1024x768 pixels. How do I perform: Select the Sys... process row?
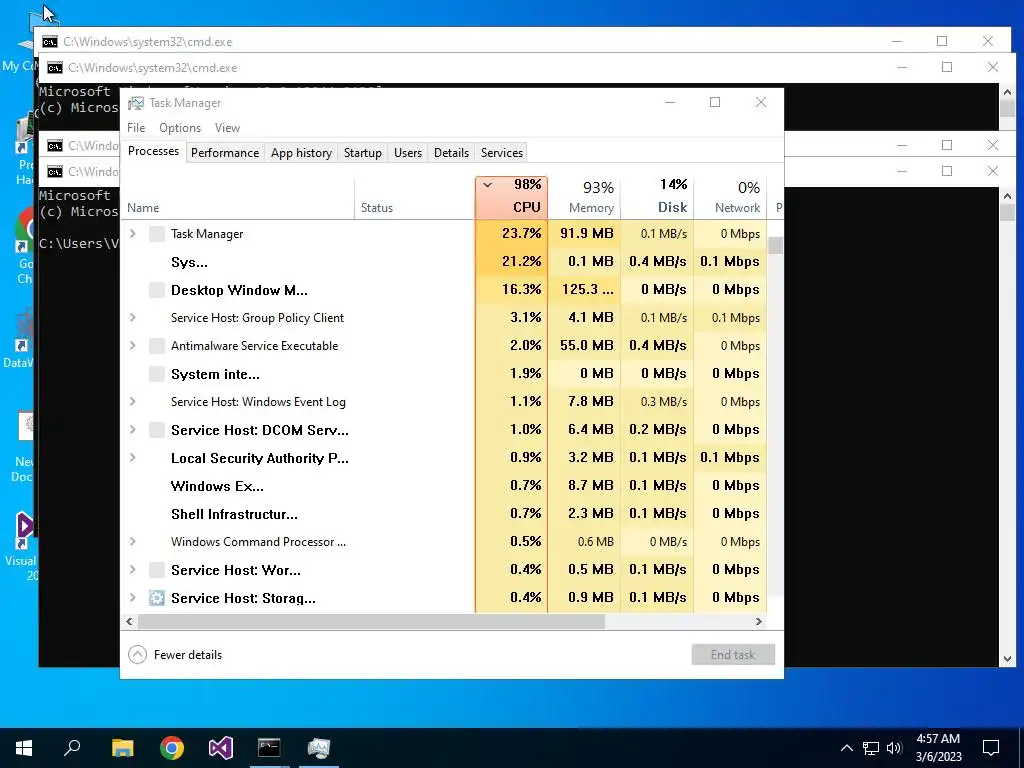(x=444, y=262)
